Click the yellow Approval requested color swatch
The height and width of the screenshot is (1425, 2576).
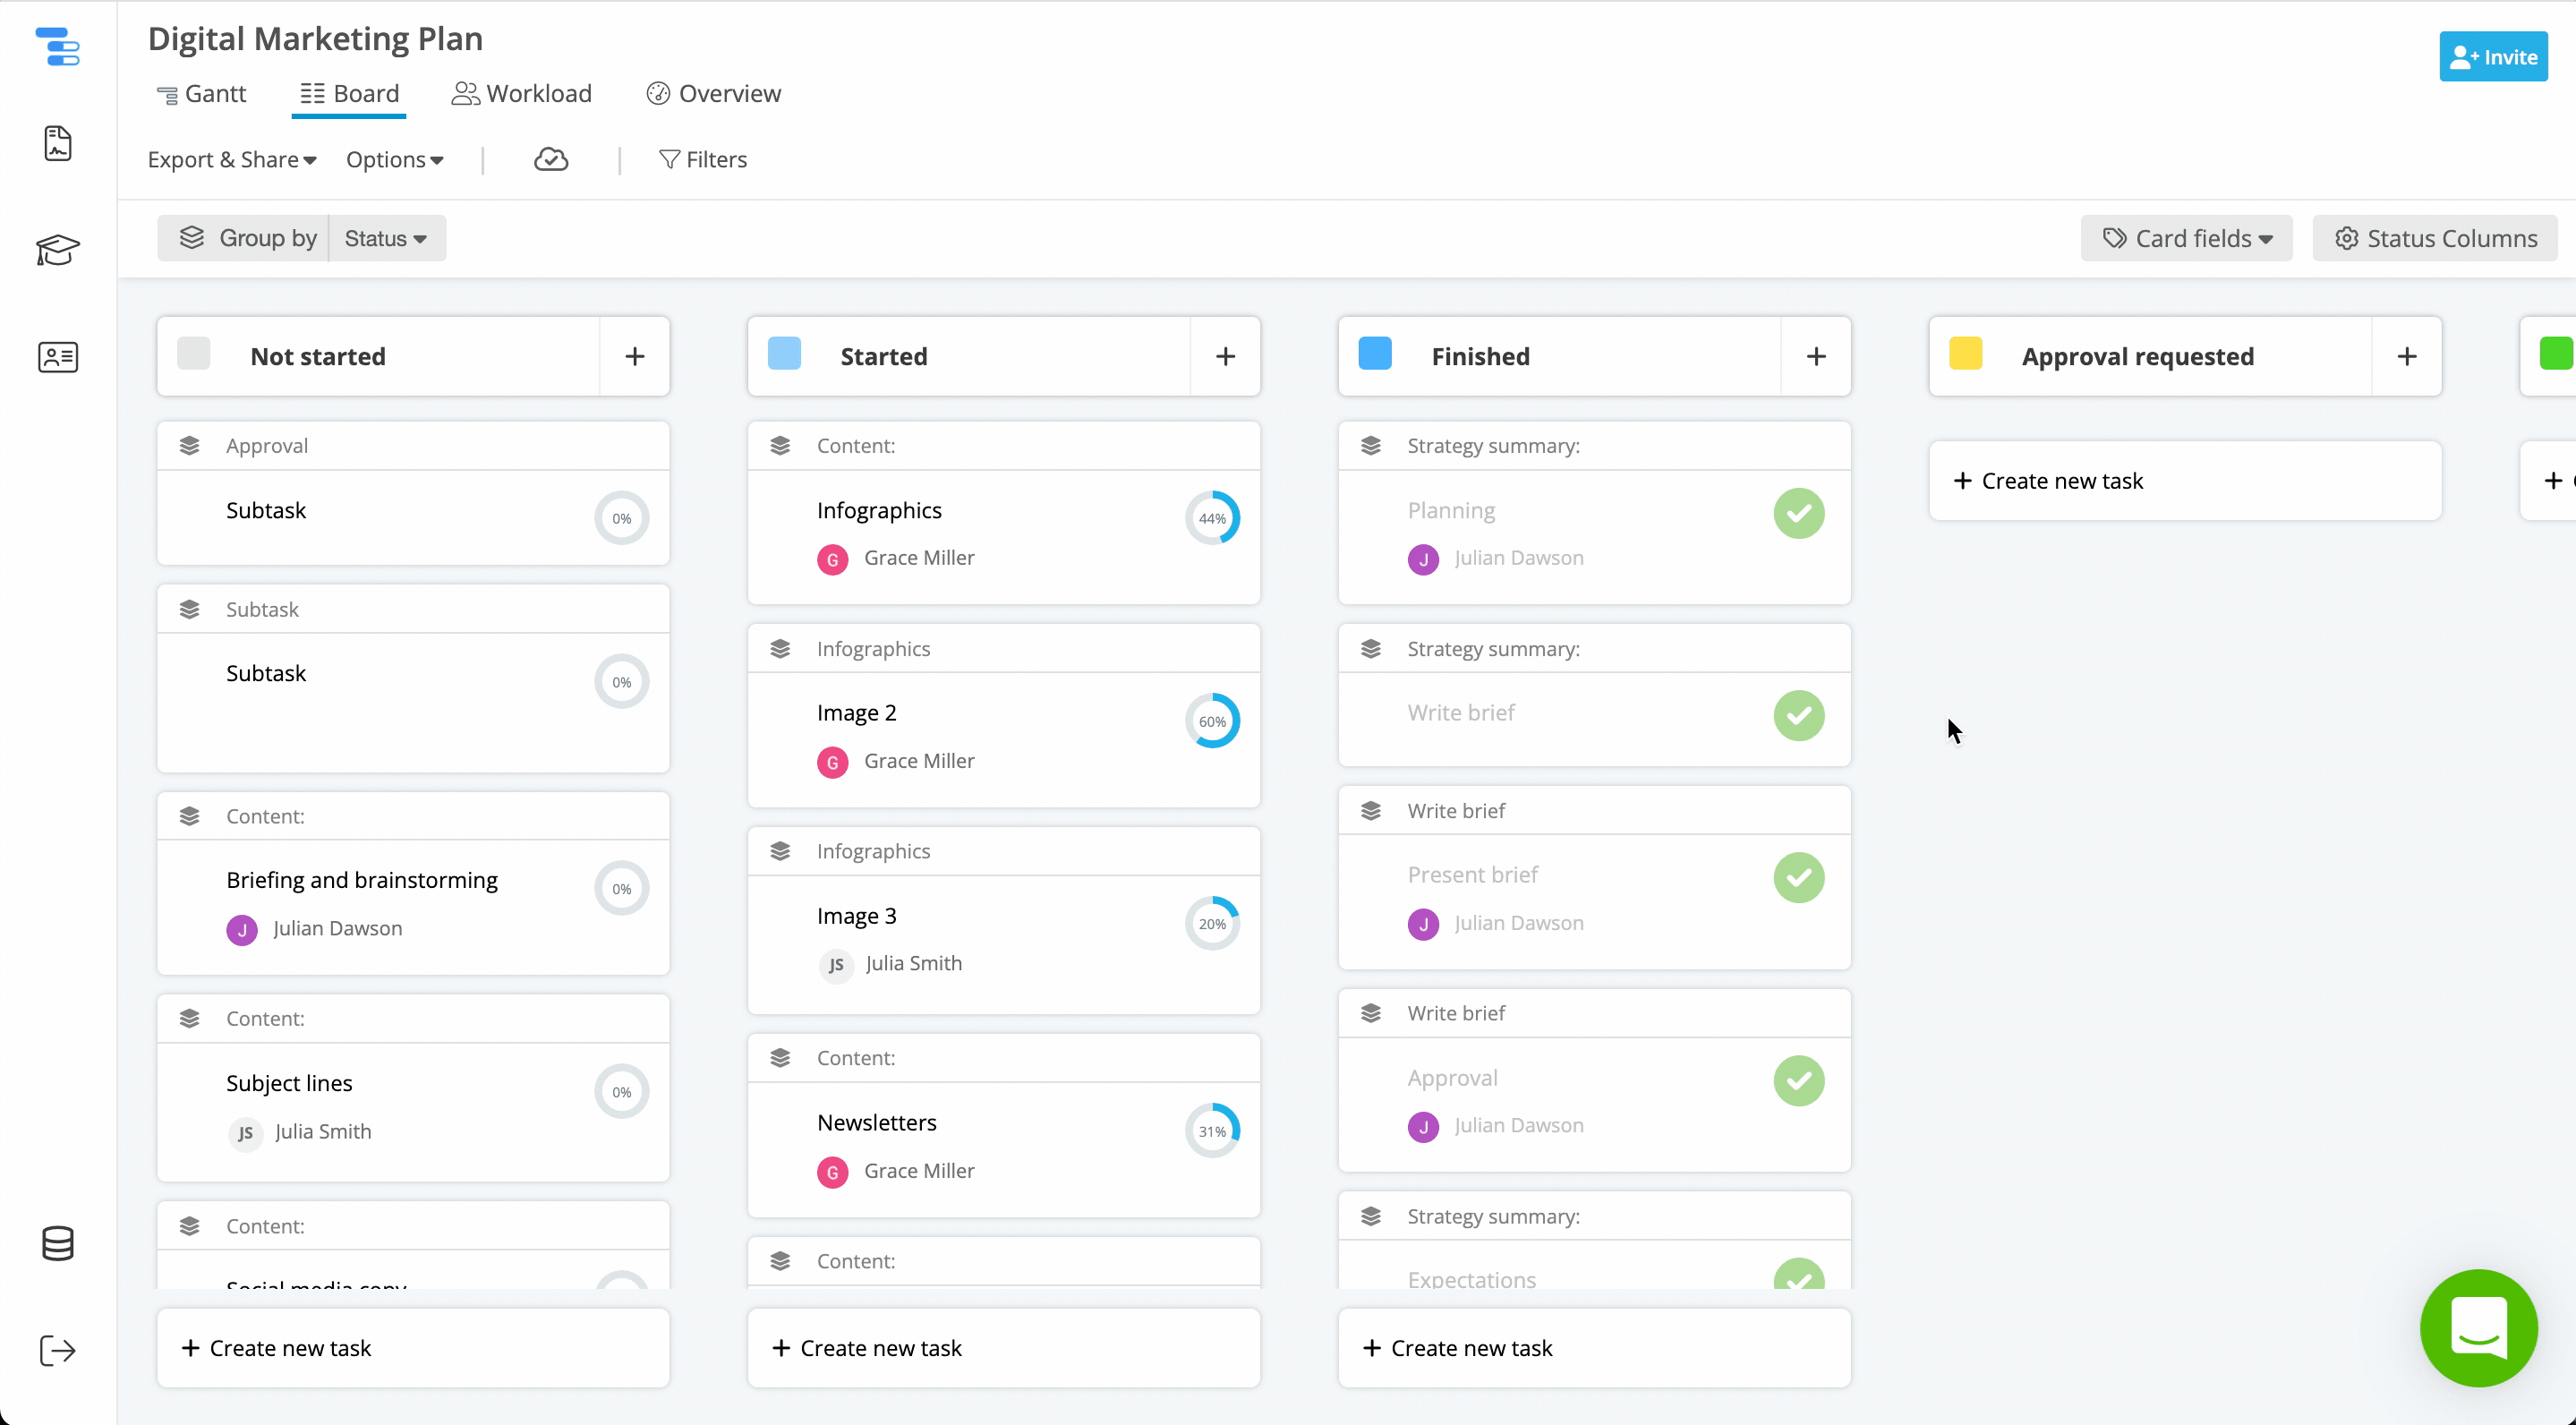coord(1965,354)
